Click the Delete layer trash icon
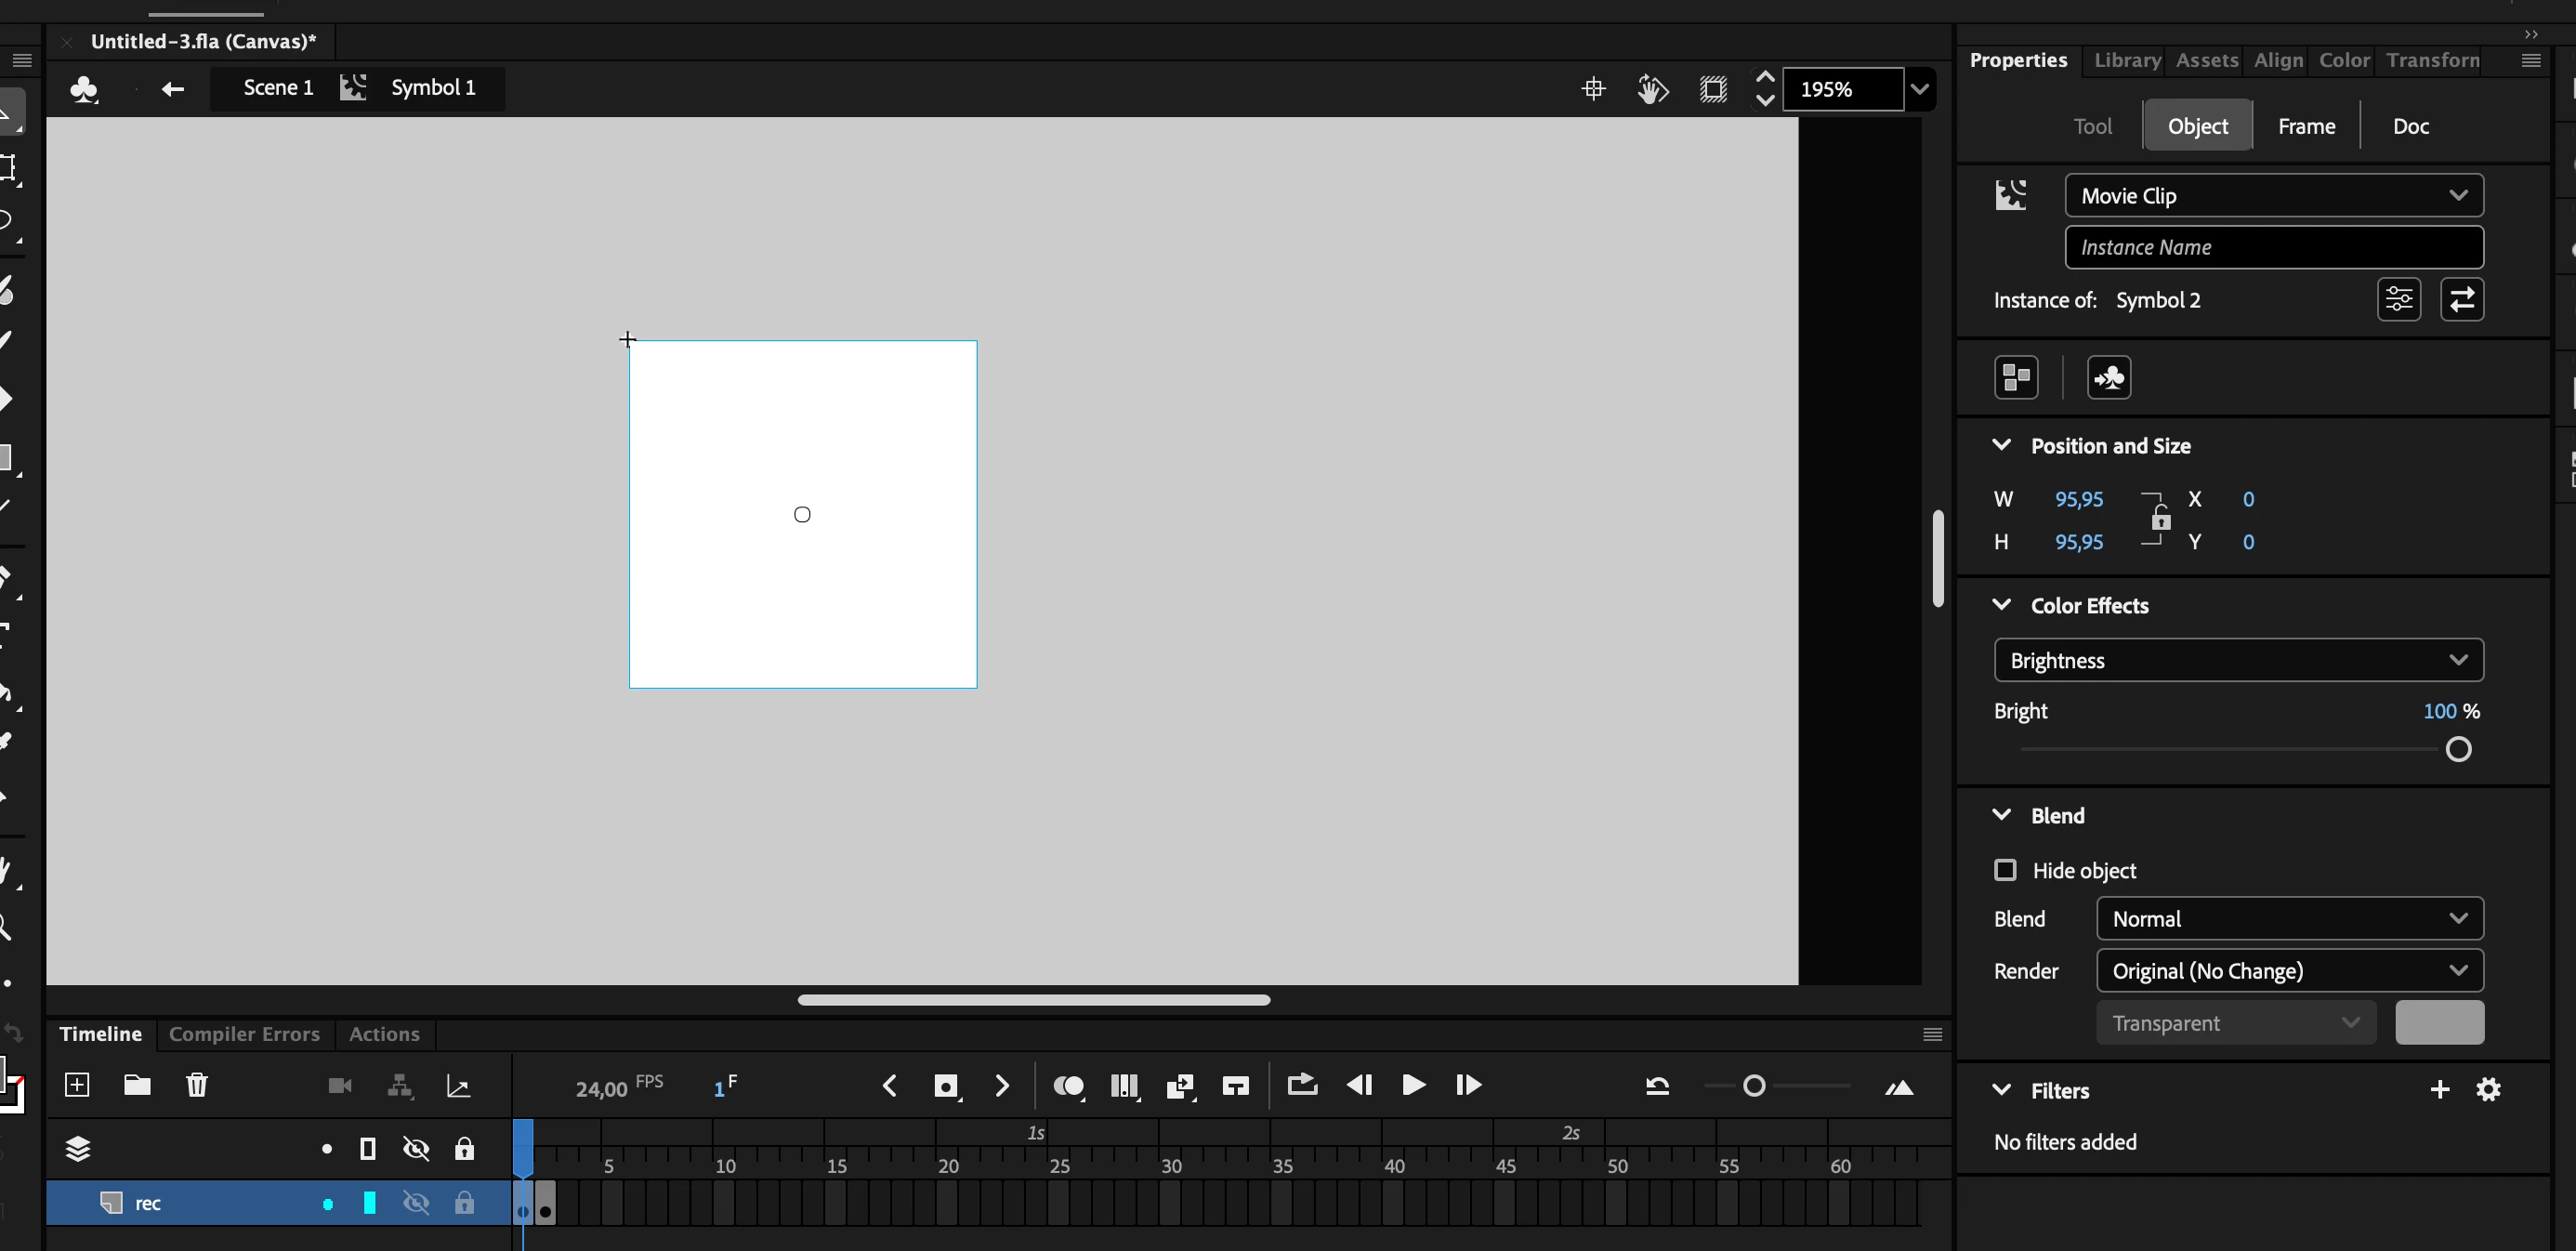Screen dimensions: 2576x1251 click(x=197, y=1085)
